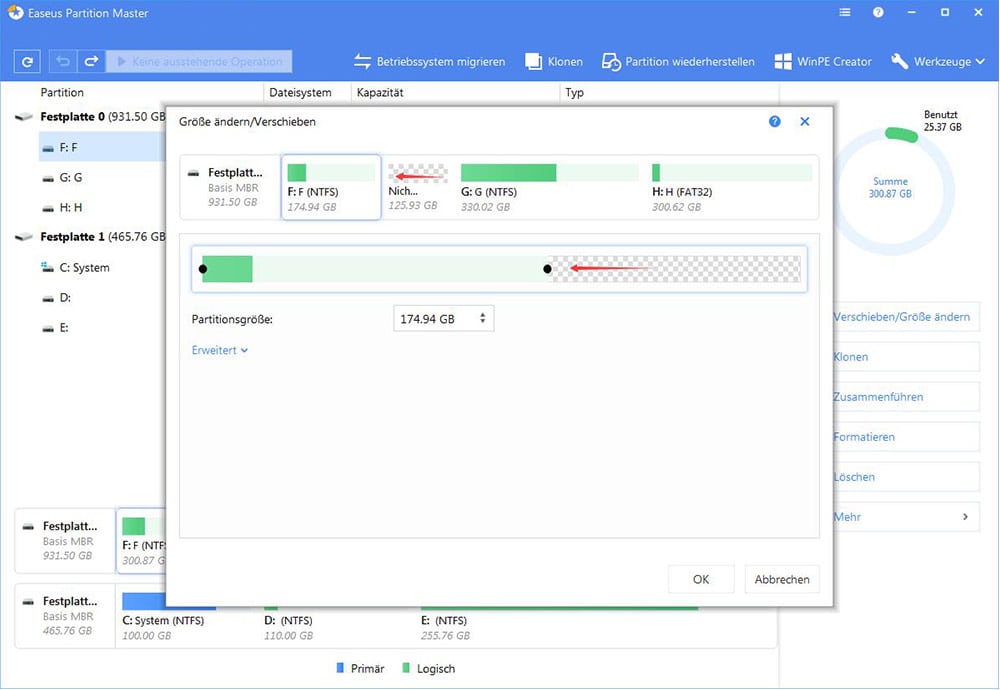
Task: Select partition F: F in the list
Action: click(x=102, y=147)
